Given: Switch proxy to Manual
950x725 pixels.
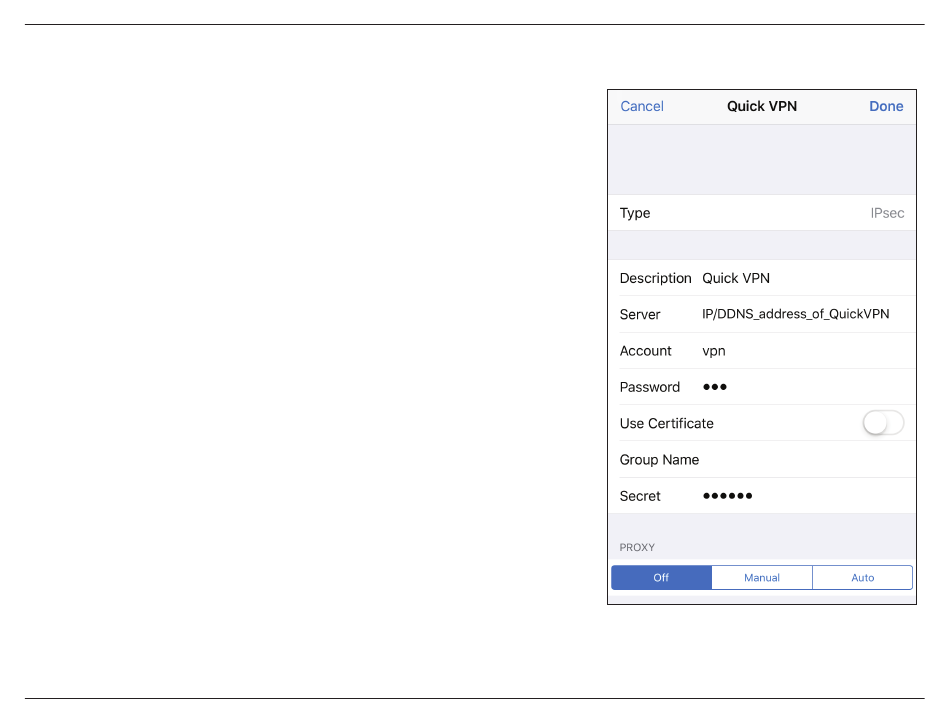Looking at the screenshot, I should [x=762, y=578].
